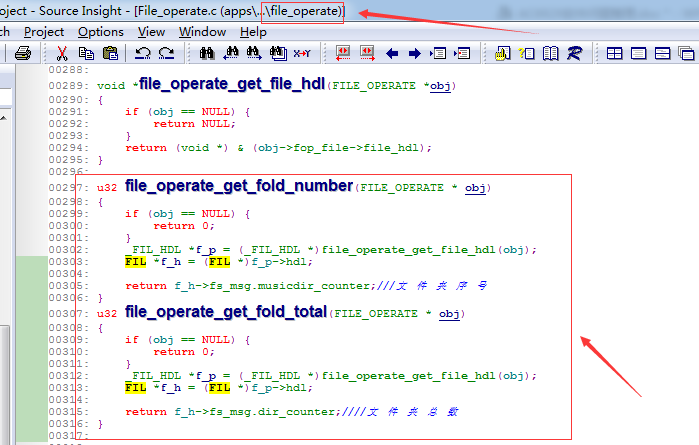Undo the last edit
Screen dimensions: 699x445
[143, 54]
